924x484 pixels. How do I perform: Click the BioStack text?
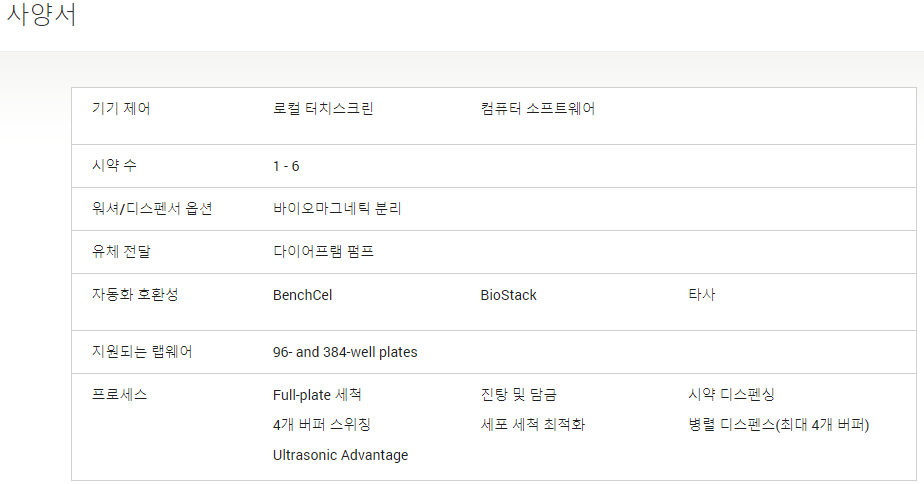(x=509, y=295)
